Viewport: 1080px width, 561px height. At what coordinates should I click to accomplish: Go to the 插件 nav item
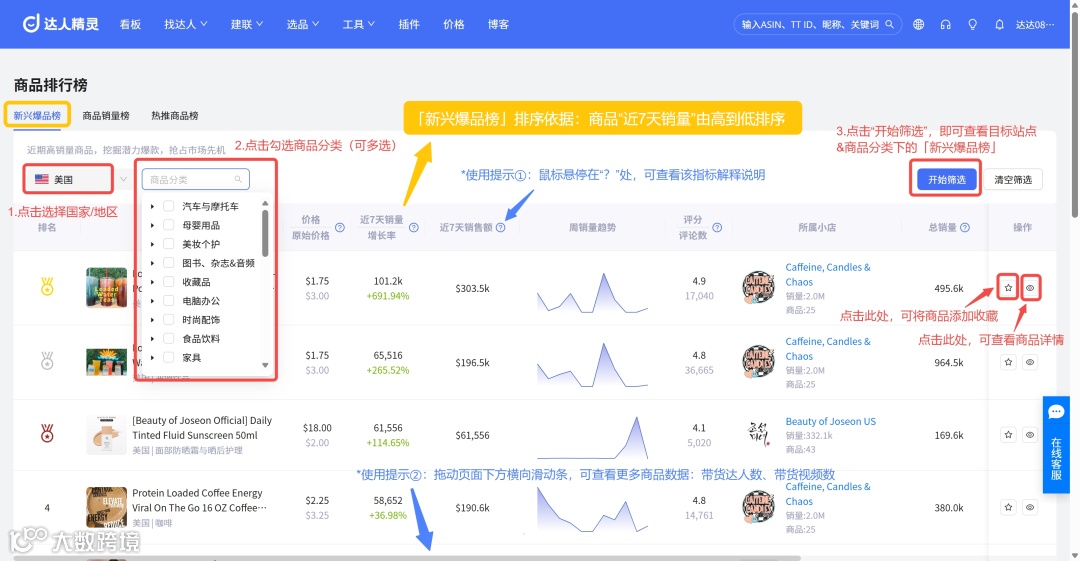409,24
